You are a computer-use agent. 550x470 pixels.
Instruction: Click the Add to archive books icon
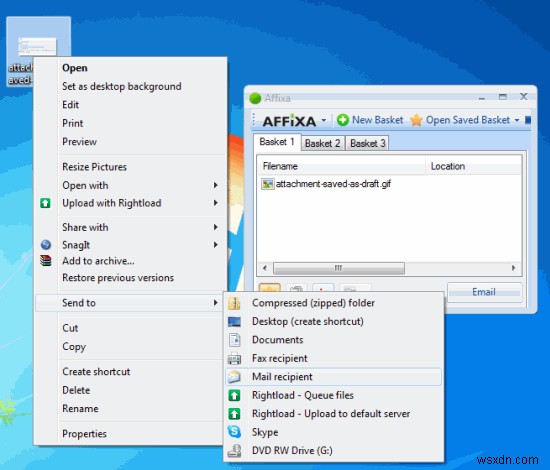click(46, 261)
